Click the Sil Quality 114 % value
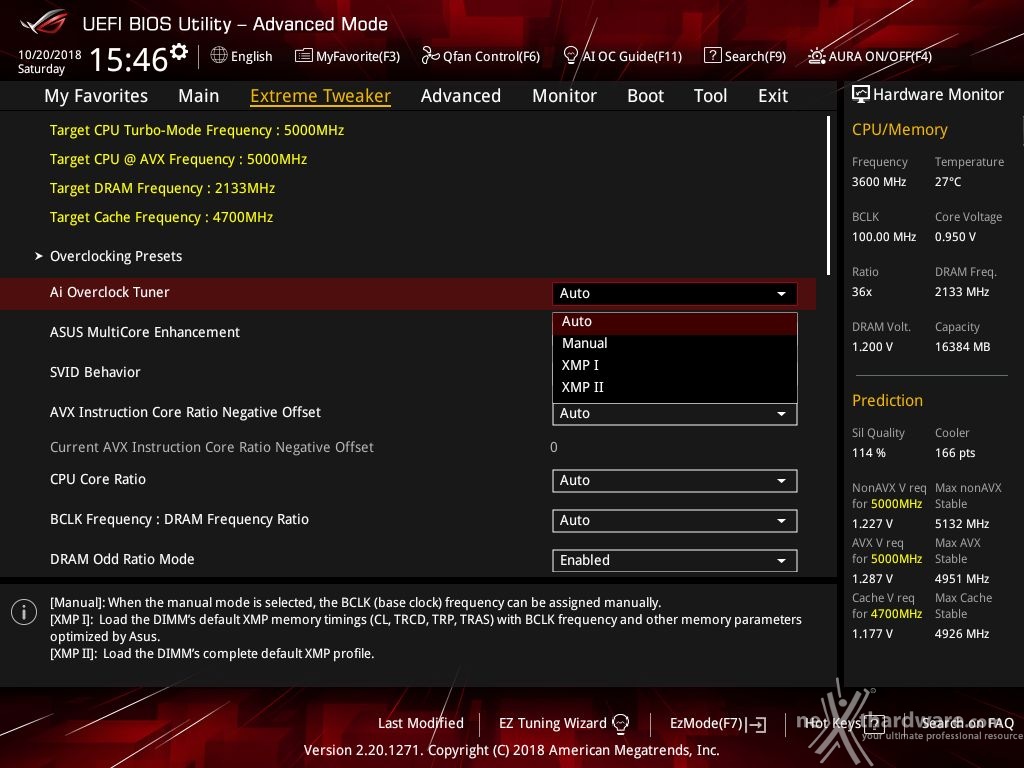This screenshot has width=1024, height=768. click(x=869, y=453)
